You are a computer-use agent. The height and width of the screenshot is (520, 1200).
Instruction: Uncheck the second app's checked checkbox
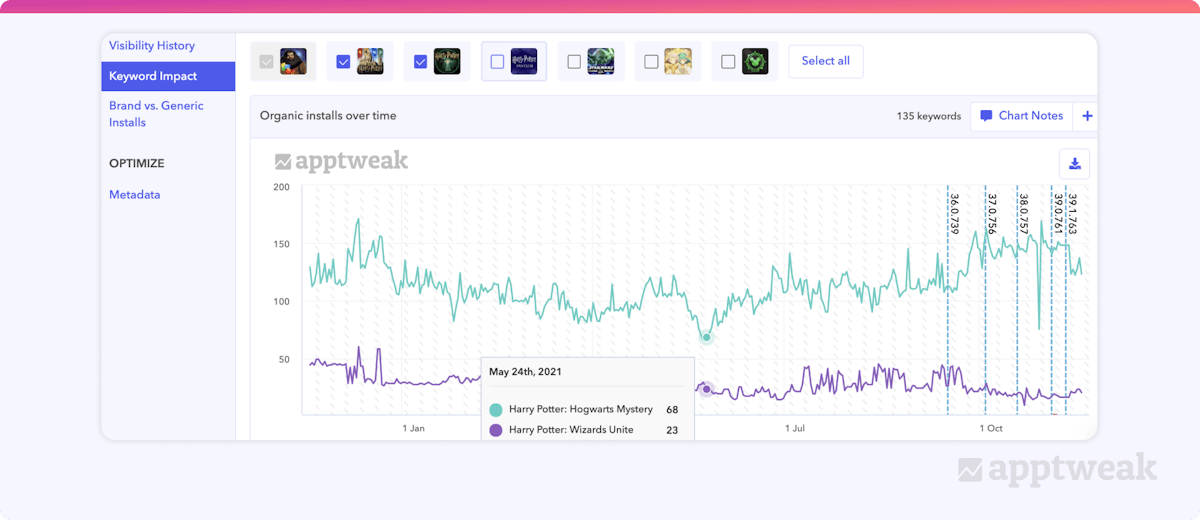[344, 62]
